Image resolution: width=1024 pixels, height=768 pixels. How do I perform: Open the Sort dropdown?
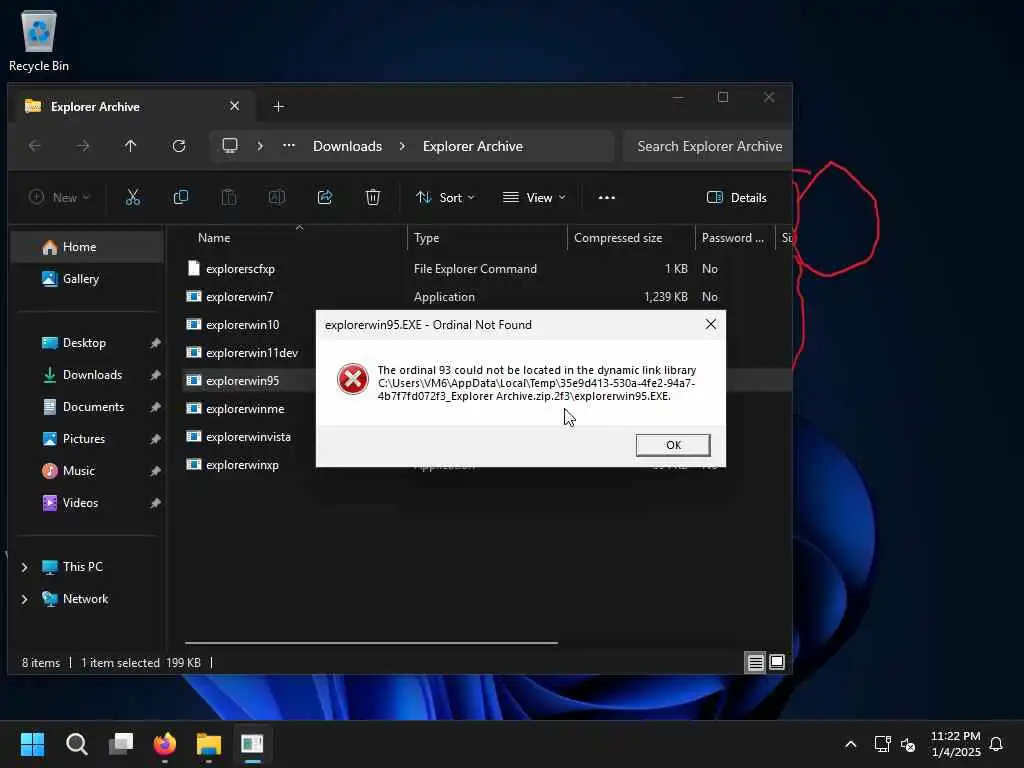click(445, 197)
